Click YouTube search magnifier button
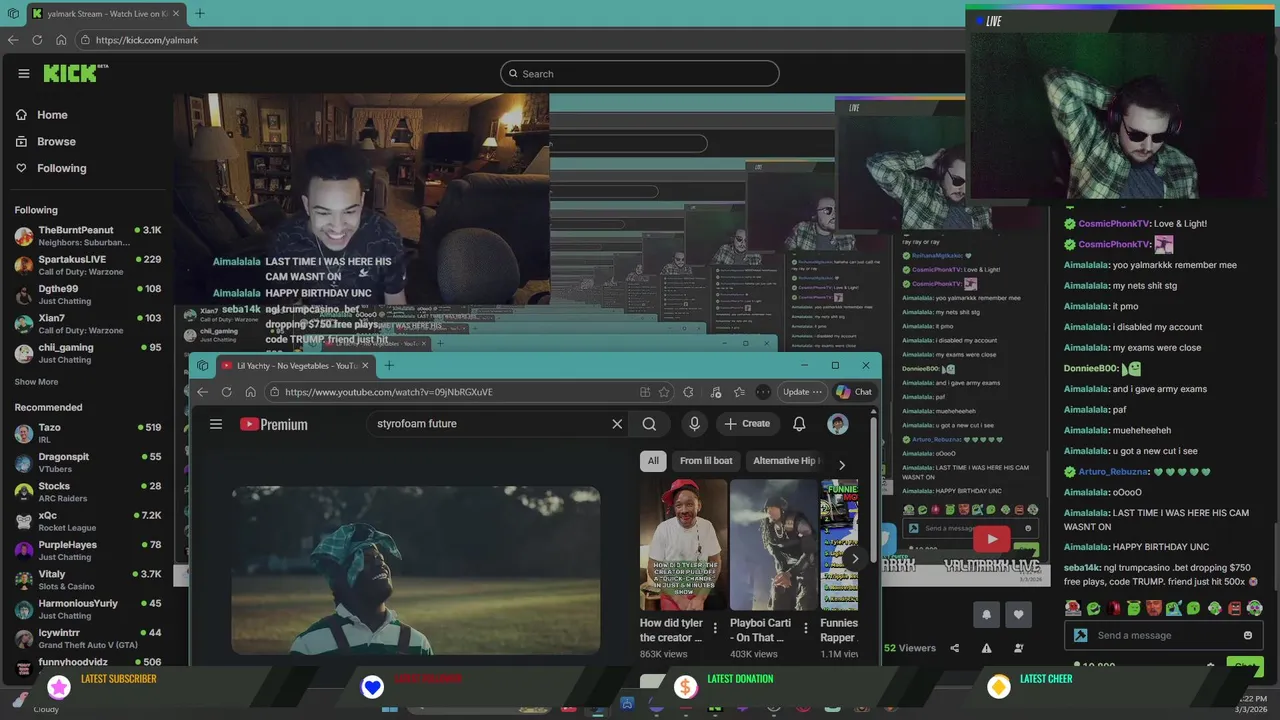This screenshot has width=1280, height=720. pos(649,424)
